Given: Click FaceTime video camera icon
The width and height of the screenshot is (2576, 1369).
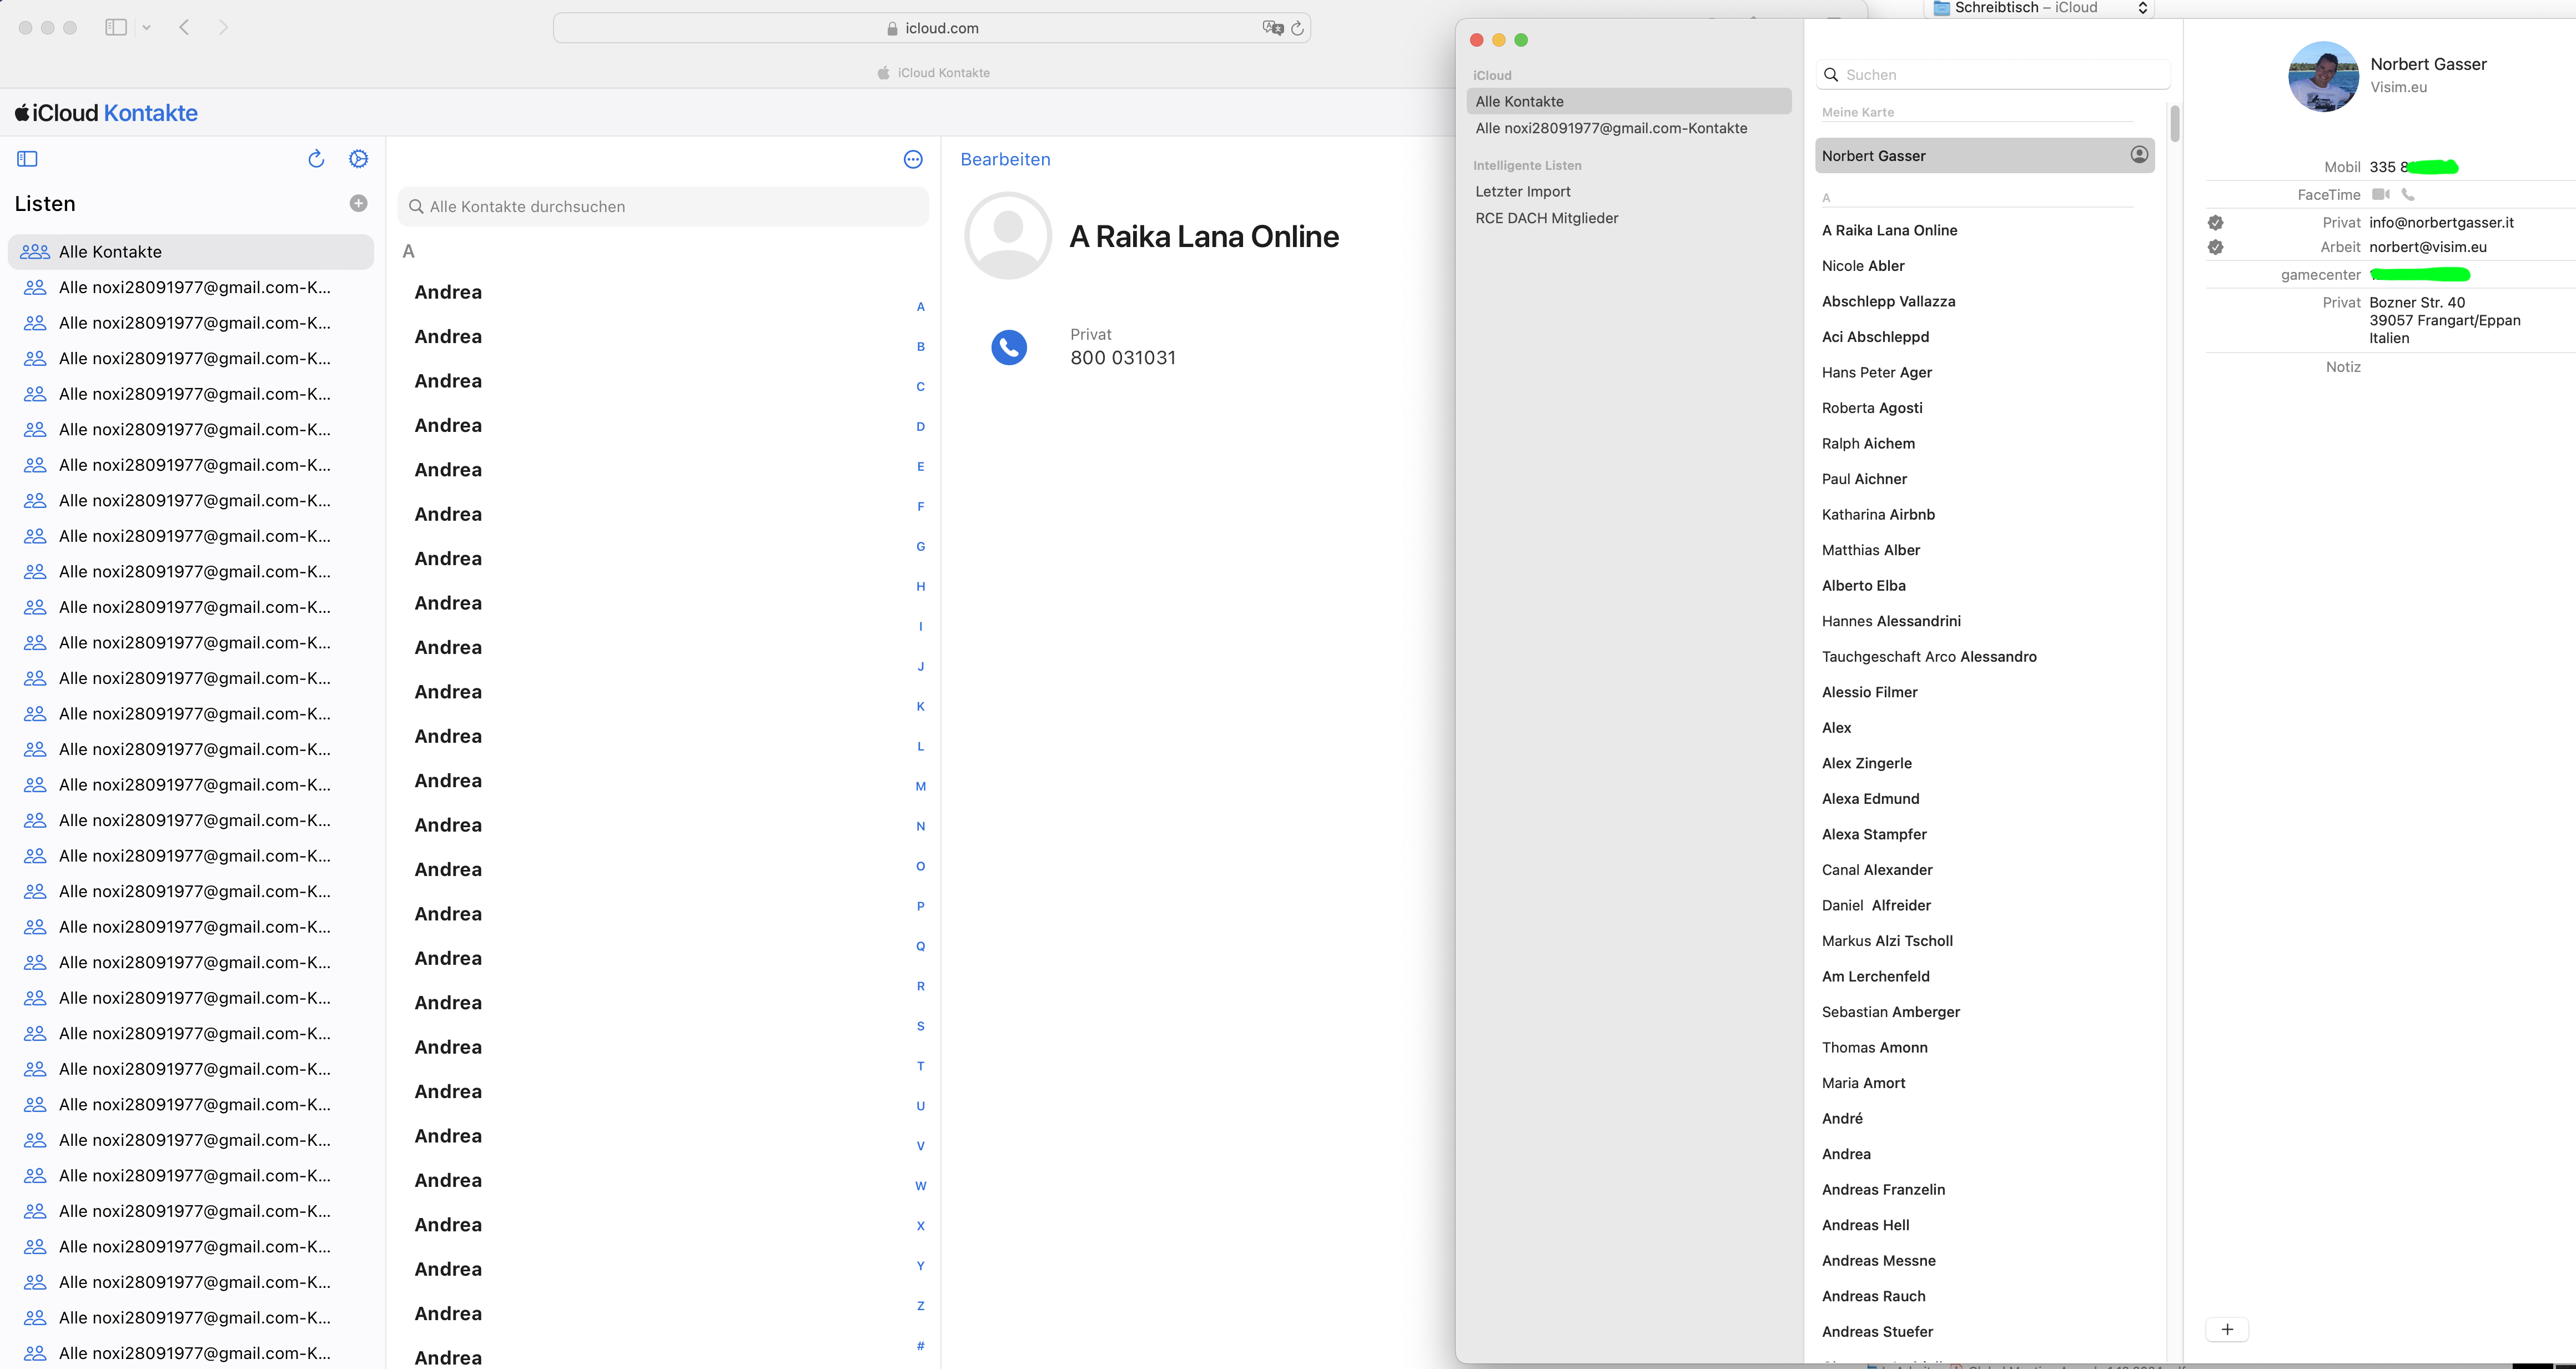Looking at the screenshot, I should pos(2380,194).
